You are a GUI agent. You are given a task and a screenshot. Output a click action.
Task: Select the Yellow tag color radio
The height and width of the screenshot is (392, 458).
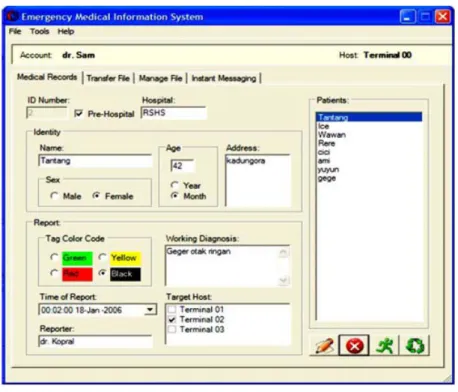[x=103, y=257]
